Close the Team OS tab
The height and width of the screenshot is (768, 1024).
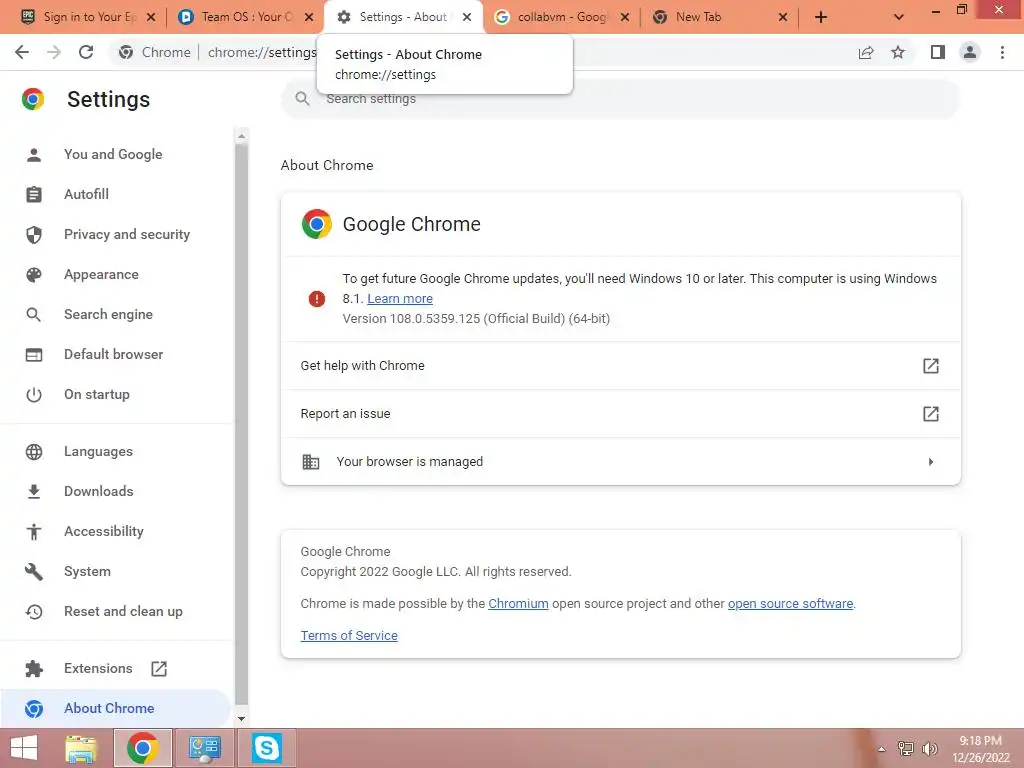(x=310, y=17)
